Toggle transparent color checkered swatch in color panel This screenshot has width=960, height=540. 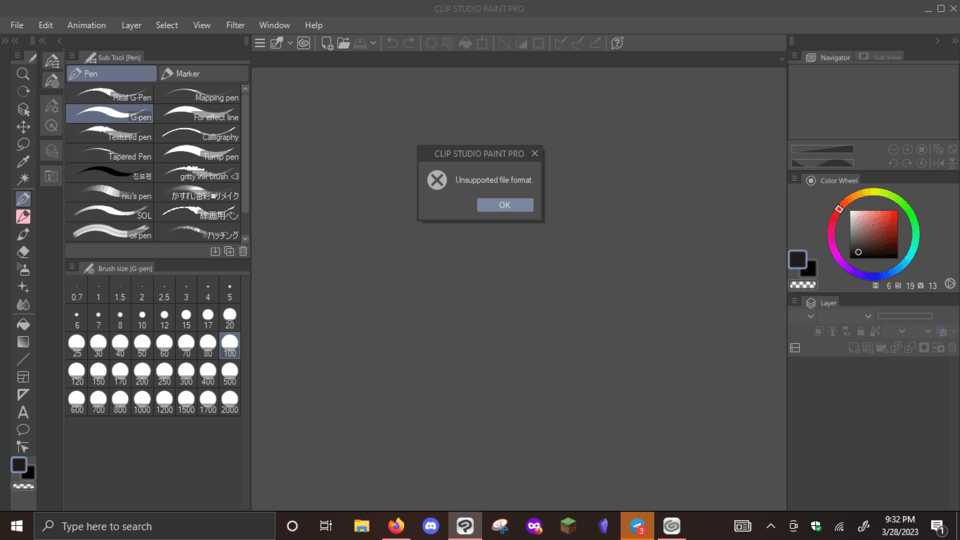click(x=803, y=285)
